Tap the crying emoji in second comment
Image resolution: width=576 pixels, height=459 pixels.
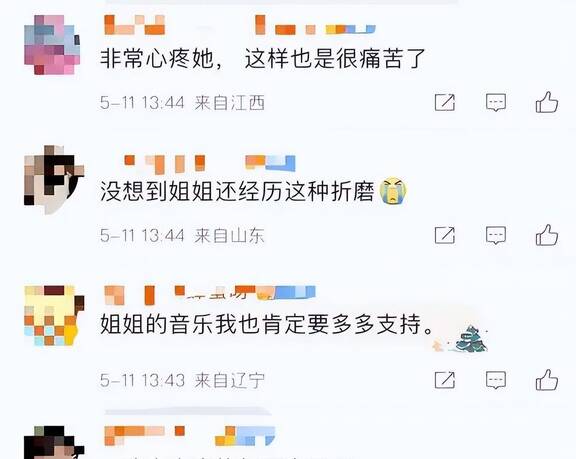393,191
